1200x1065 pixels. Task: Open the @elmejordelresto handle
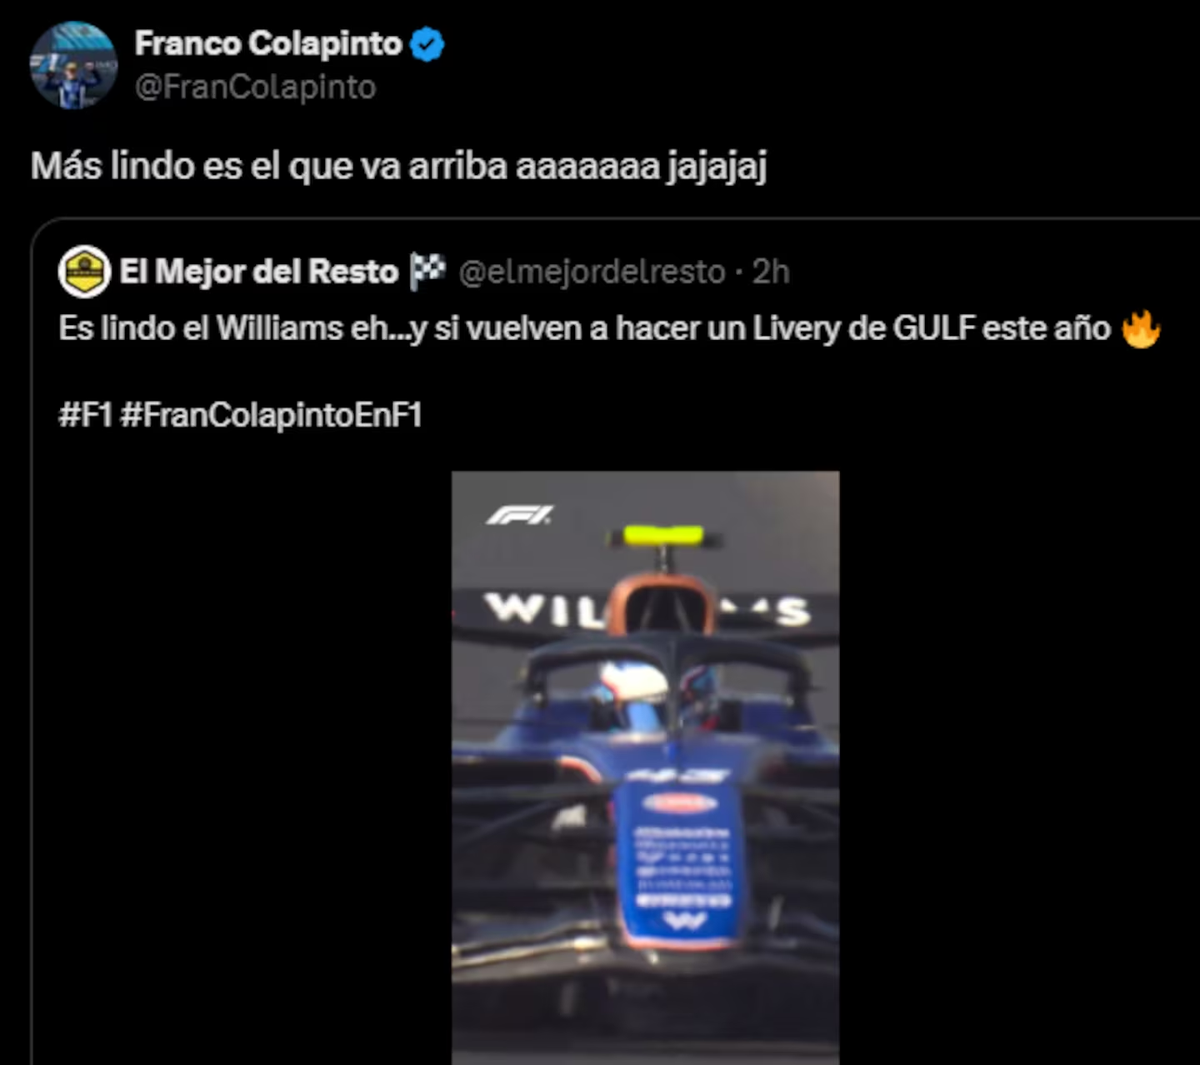(592, 271)
